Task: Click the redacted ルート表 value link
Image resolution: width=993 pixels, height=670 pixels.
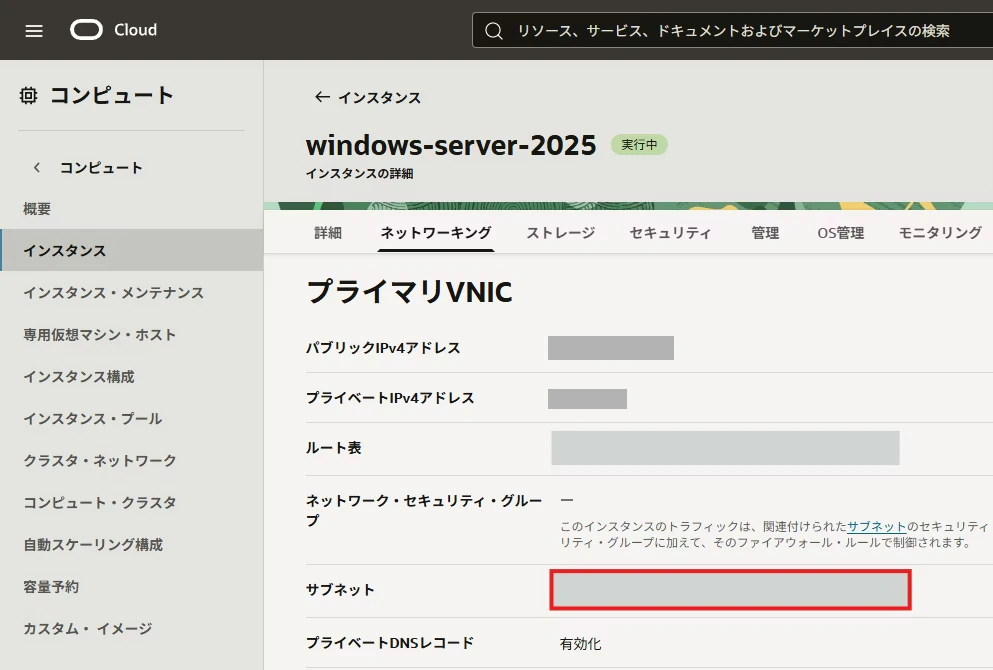Action: pos(725,448)
